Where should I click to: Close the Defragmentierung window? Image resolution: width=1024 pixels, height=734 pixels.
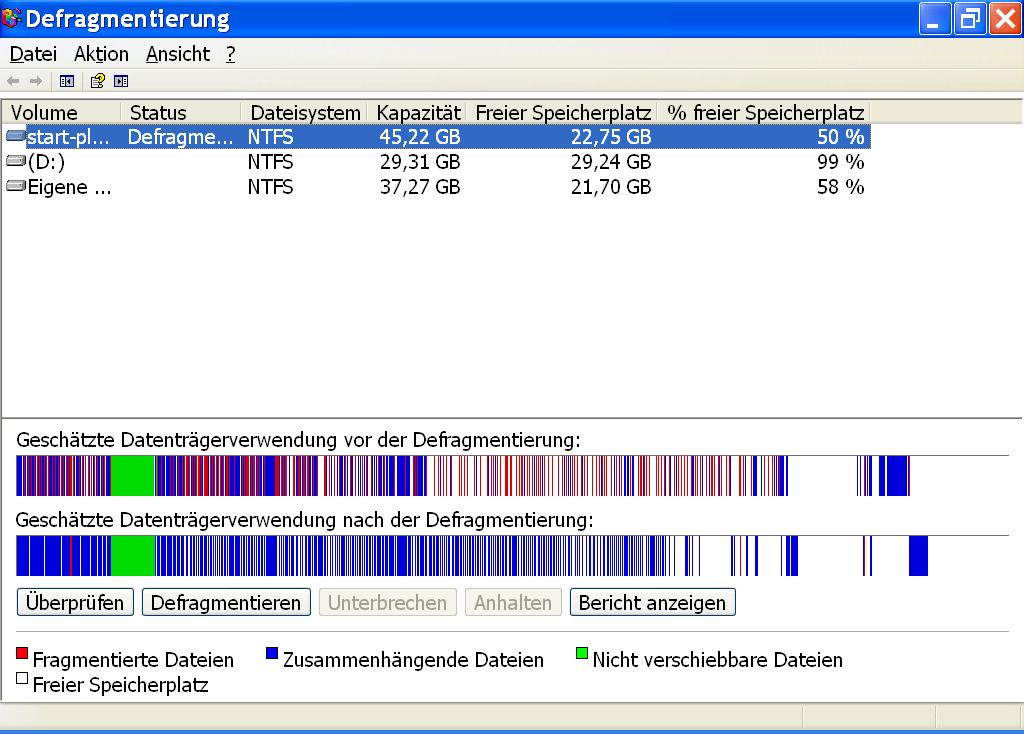tap(1005, 18)
